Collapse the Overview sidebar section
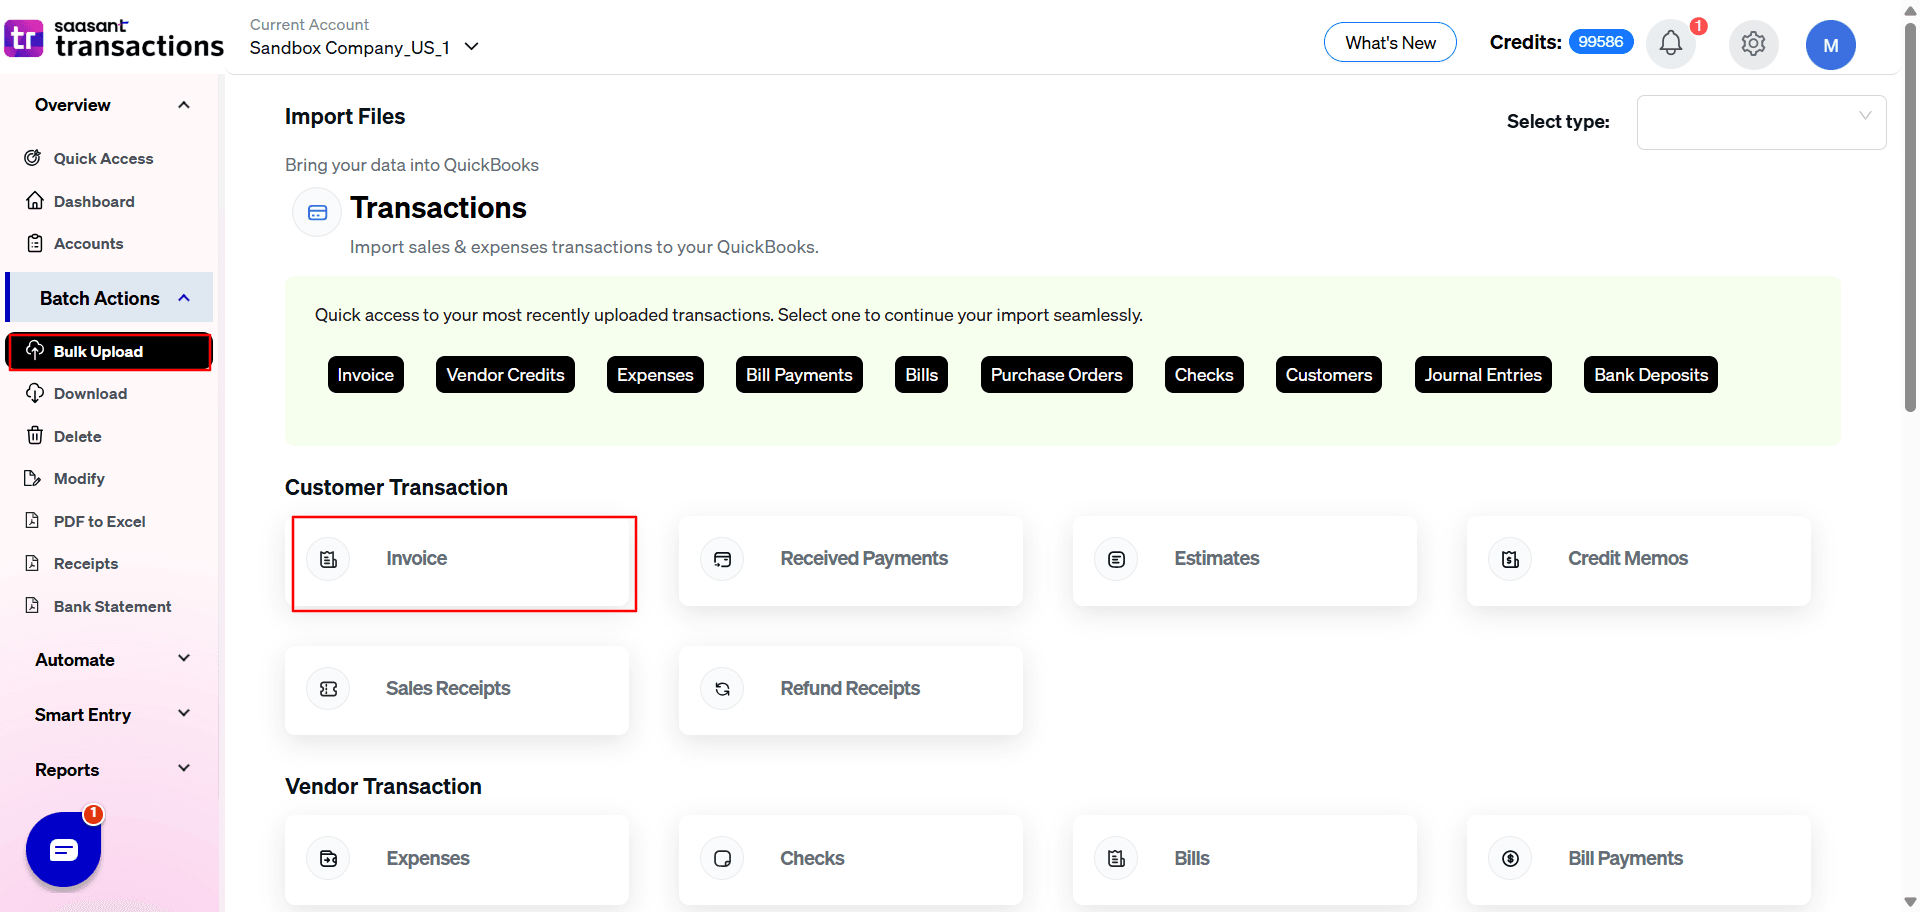 tap(184, 105)
